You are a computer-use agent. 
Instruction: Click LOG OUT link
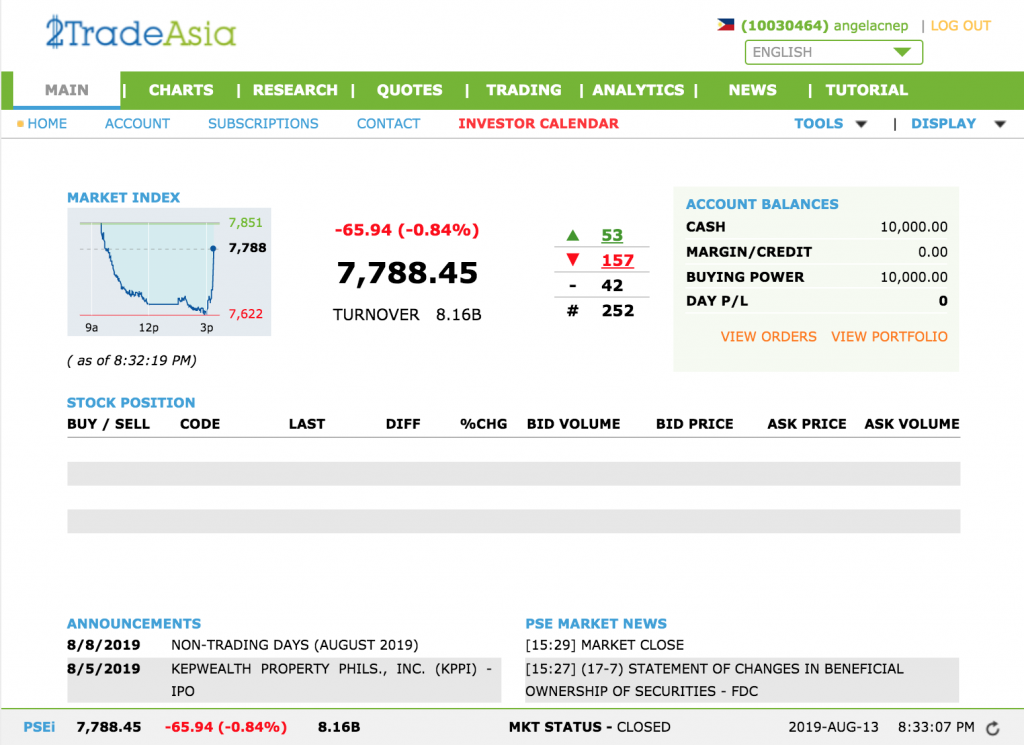(961, 25)
